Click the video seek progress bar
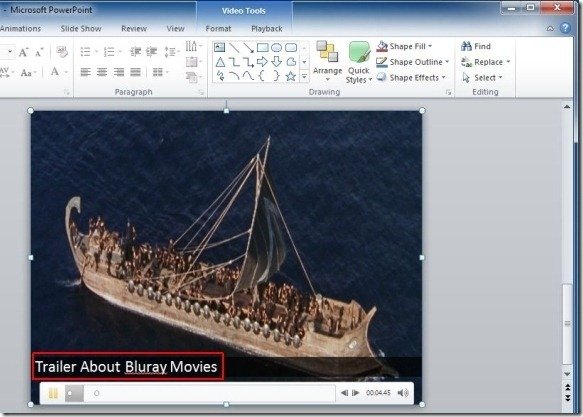Viewport: 583px width, 417px height. tap(210, 393)
